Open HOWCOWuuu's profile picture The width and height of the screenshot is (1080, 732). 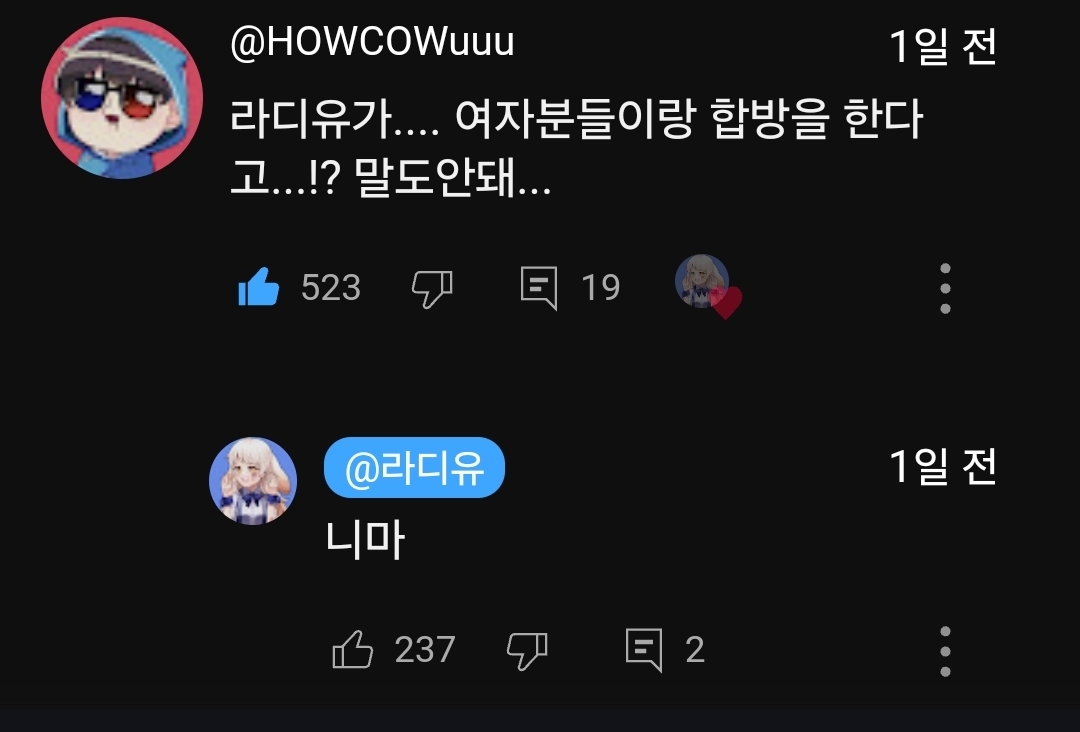[x=122, y=98]
